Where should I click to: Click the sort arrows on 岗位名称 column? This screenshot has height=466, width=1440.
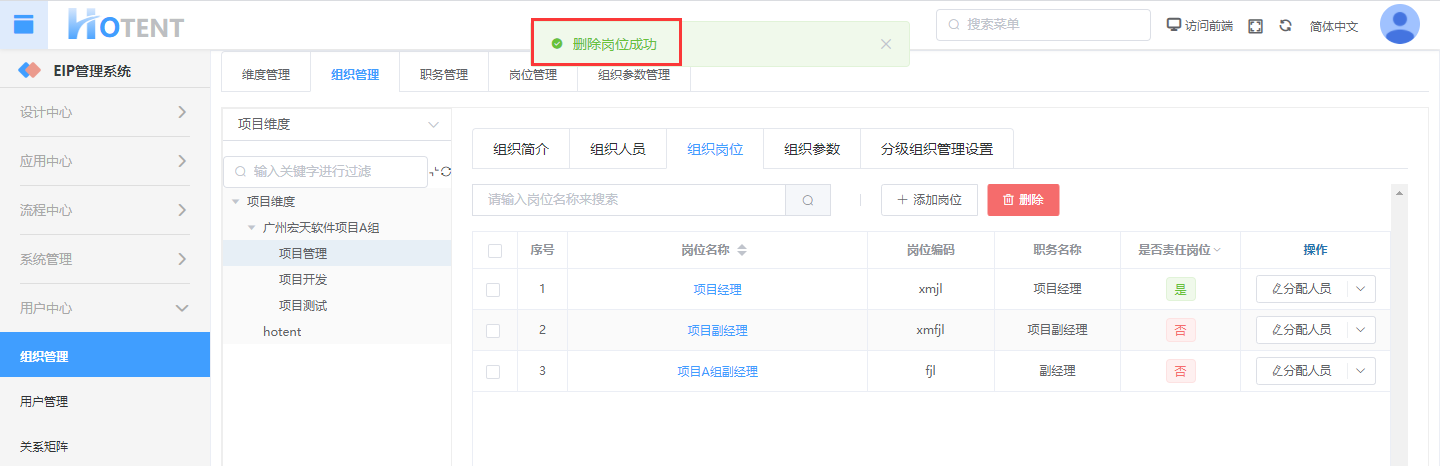click(742, 250)
